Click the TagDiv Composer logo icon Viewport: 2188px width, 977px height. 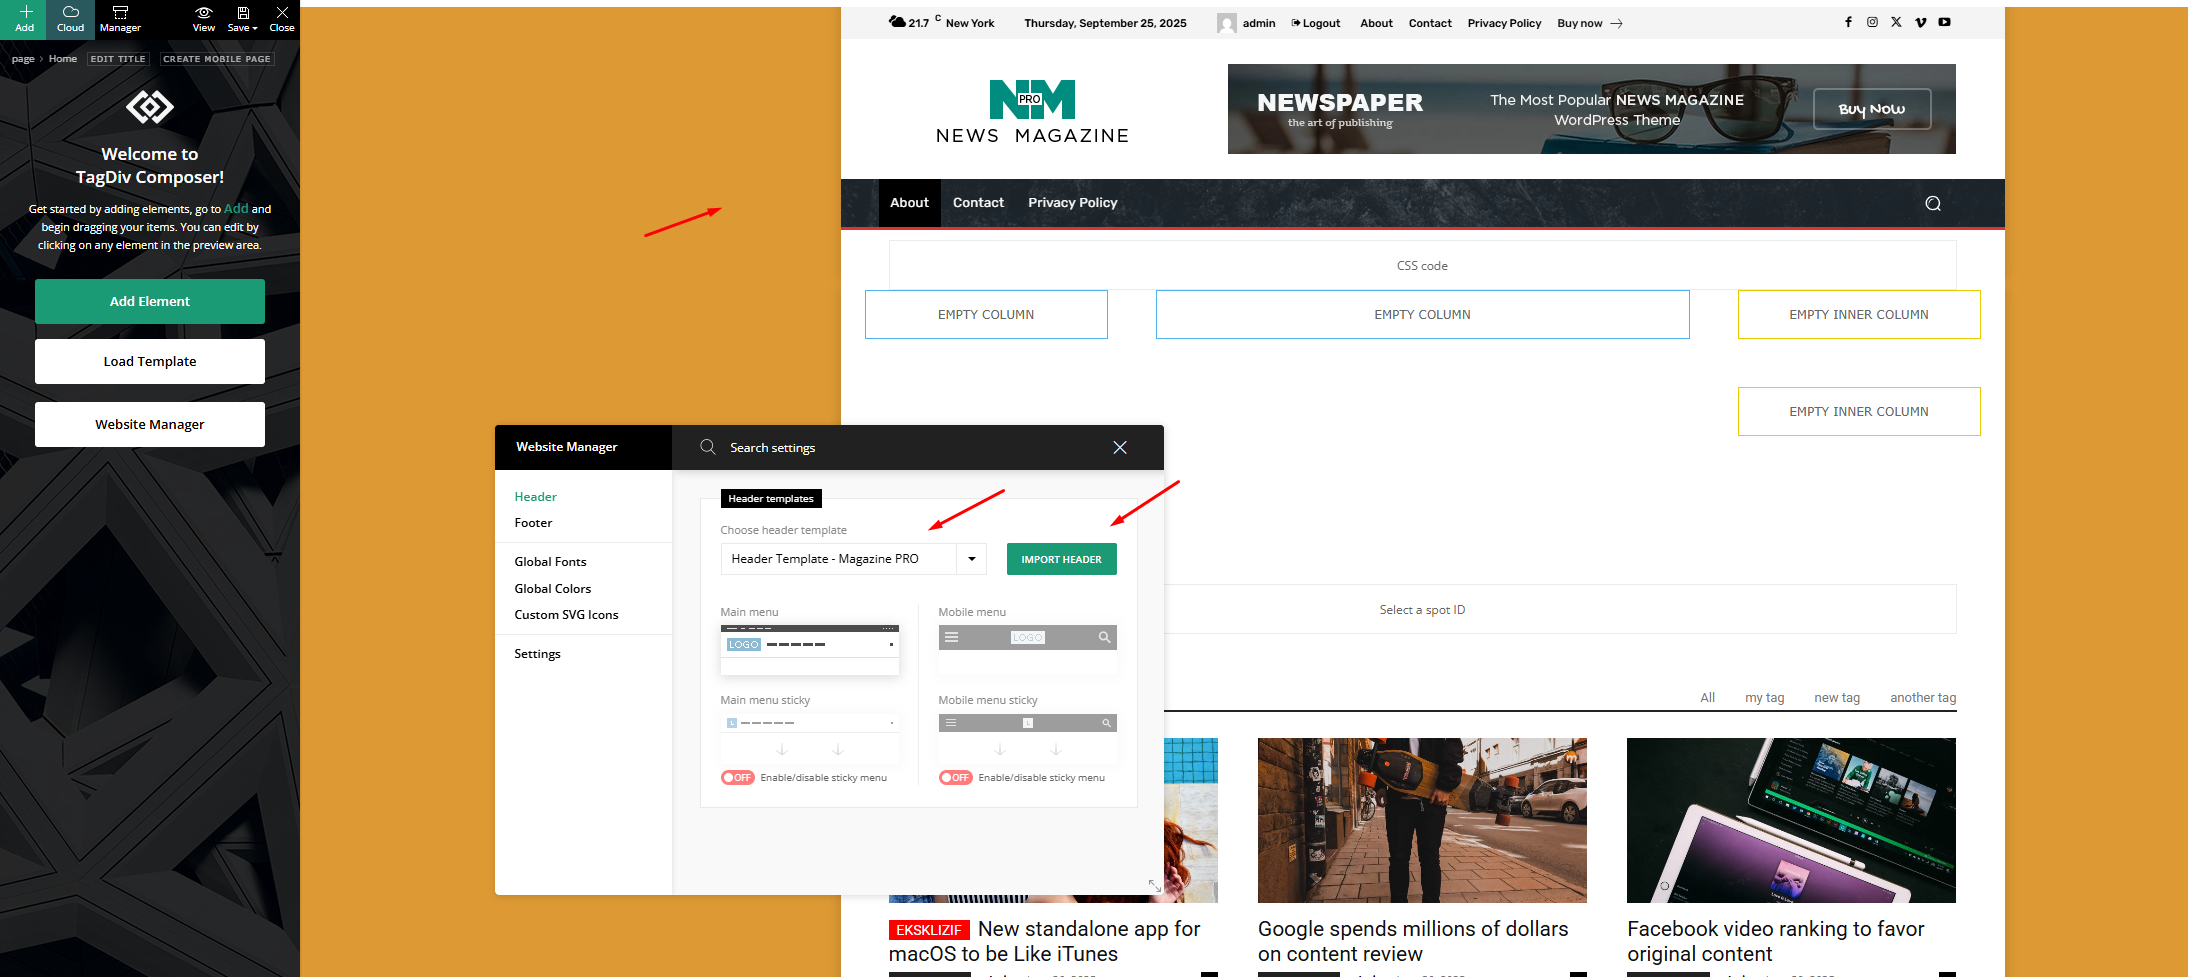[150, 107]
